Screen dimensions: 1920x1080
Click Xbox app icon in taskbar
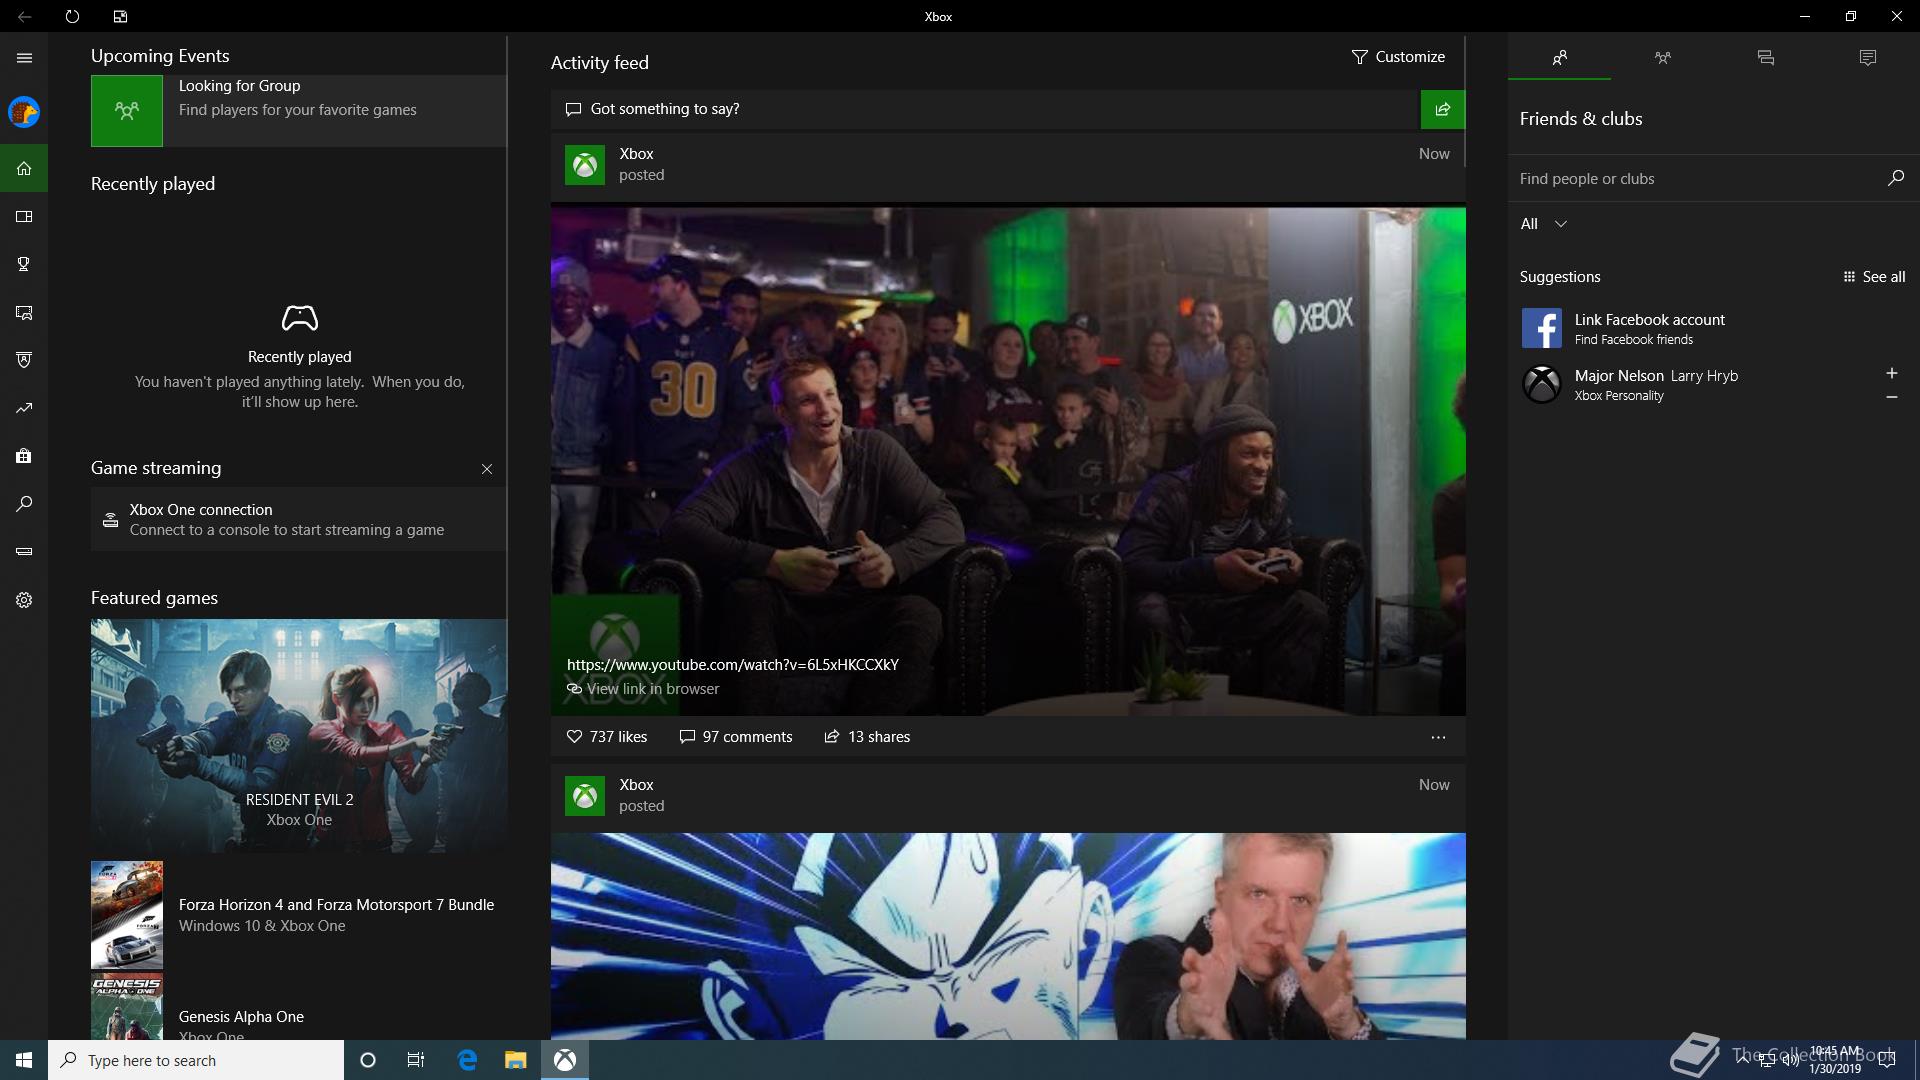[565, 1060]
